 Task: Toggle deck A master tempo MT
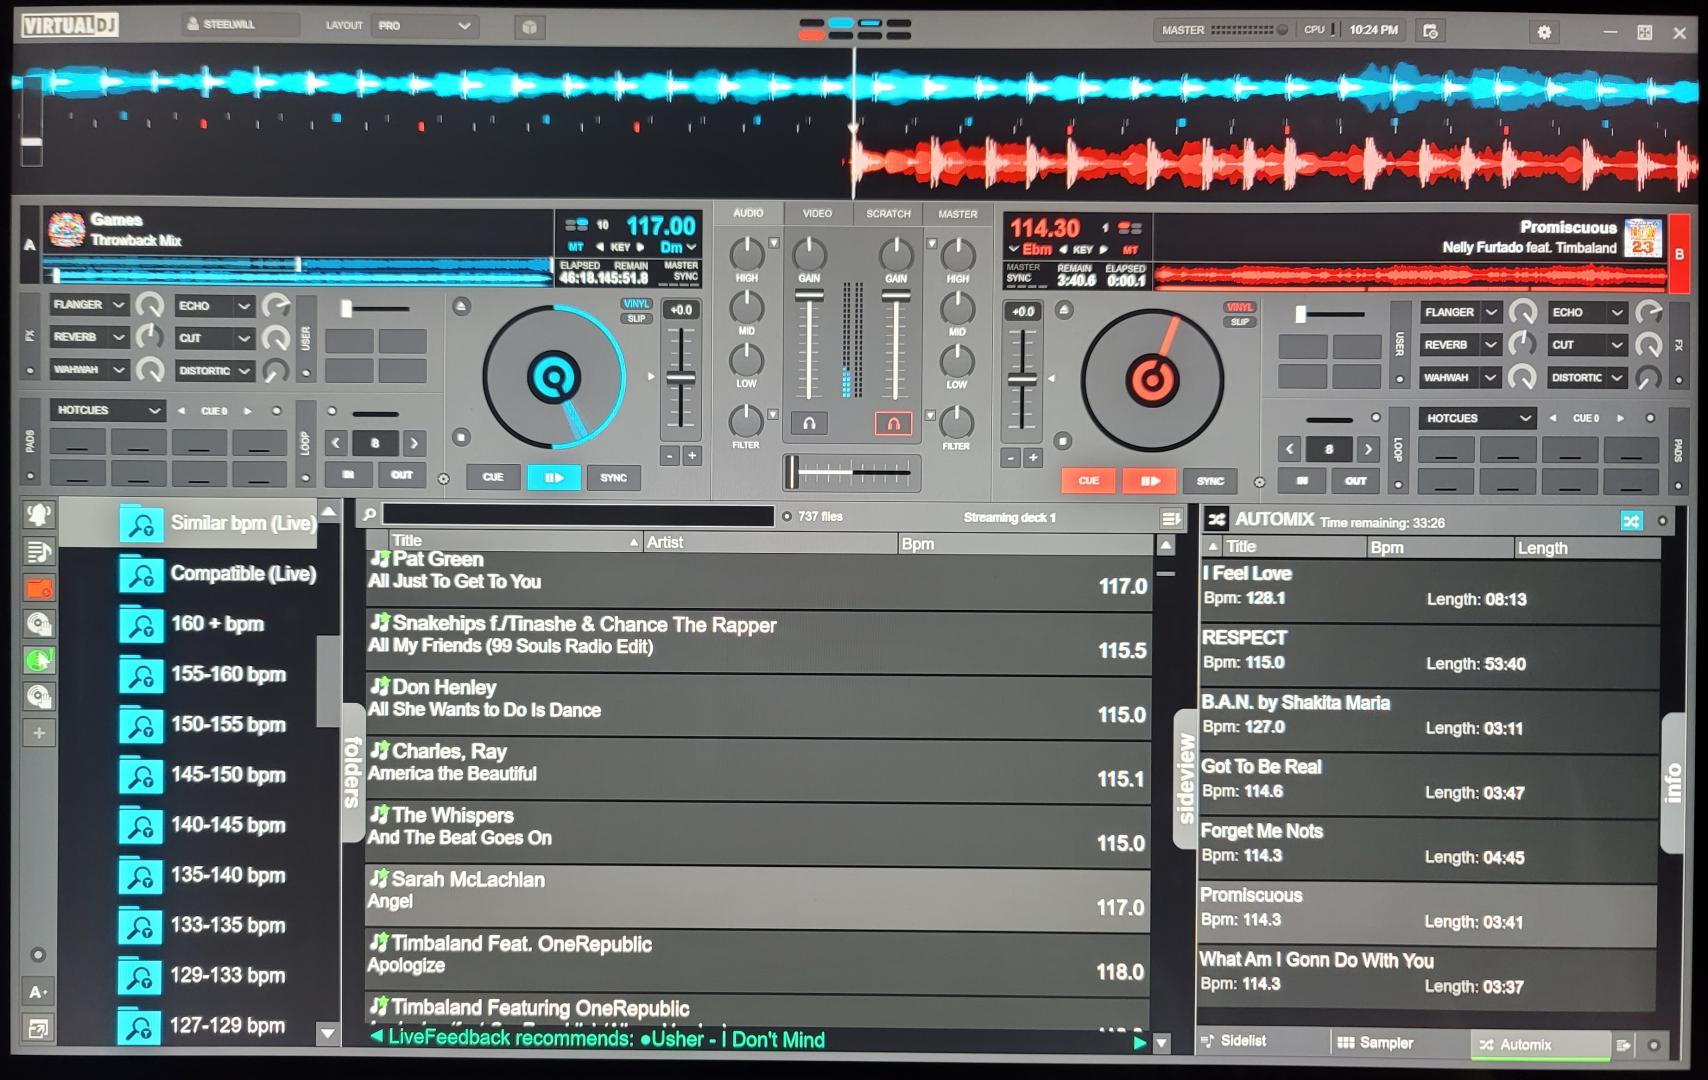(x=576, y=247)
